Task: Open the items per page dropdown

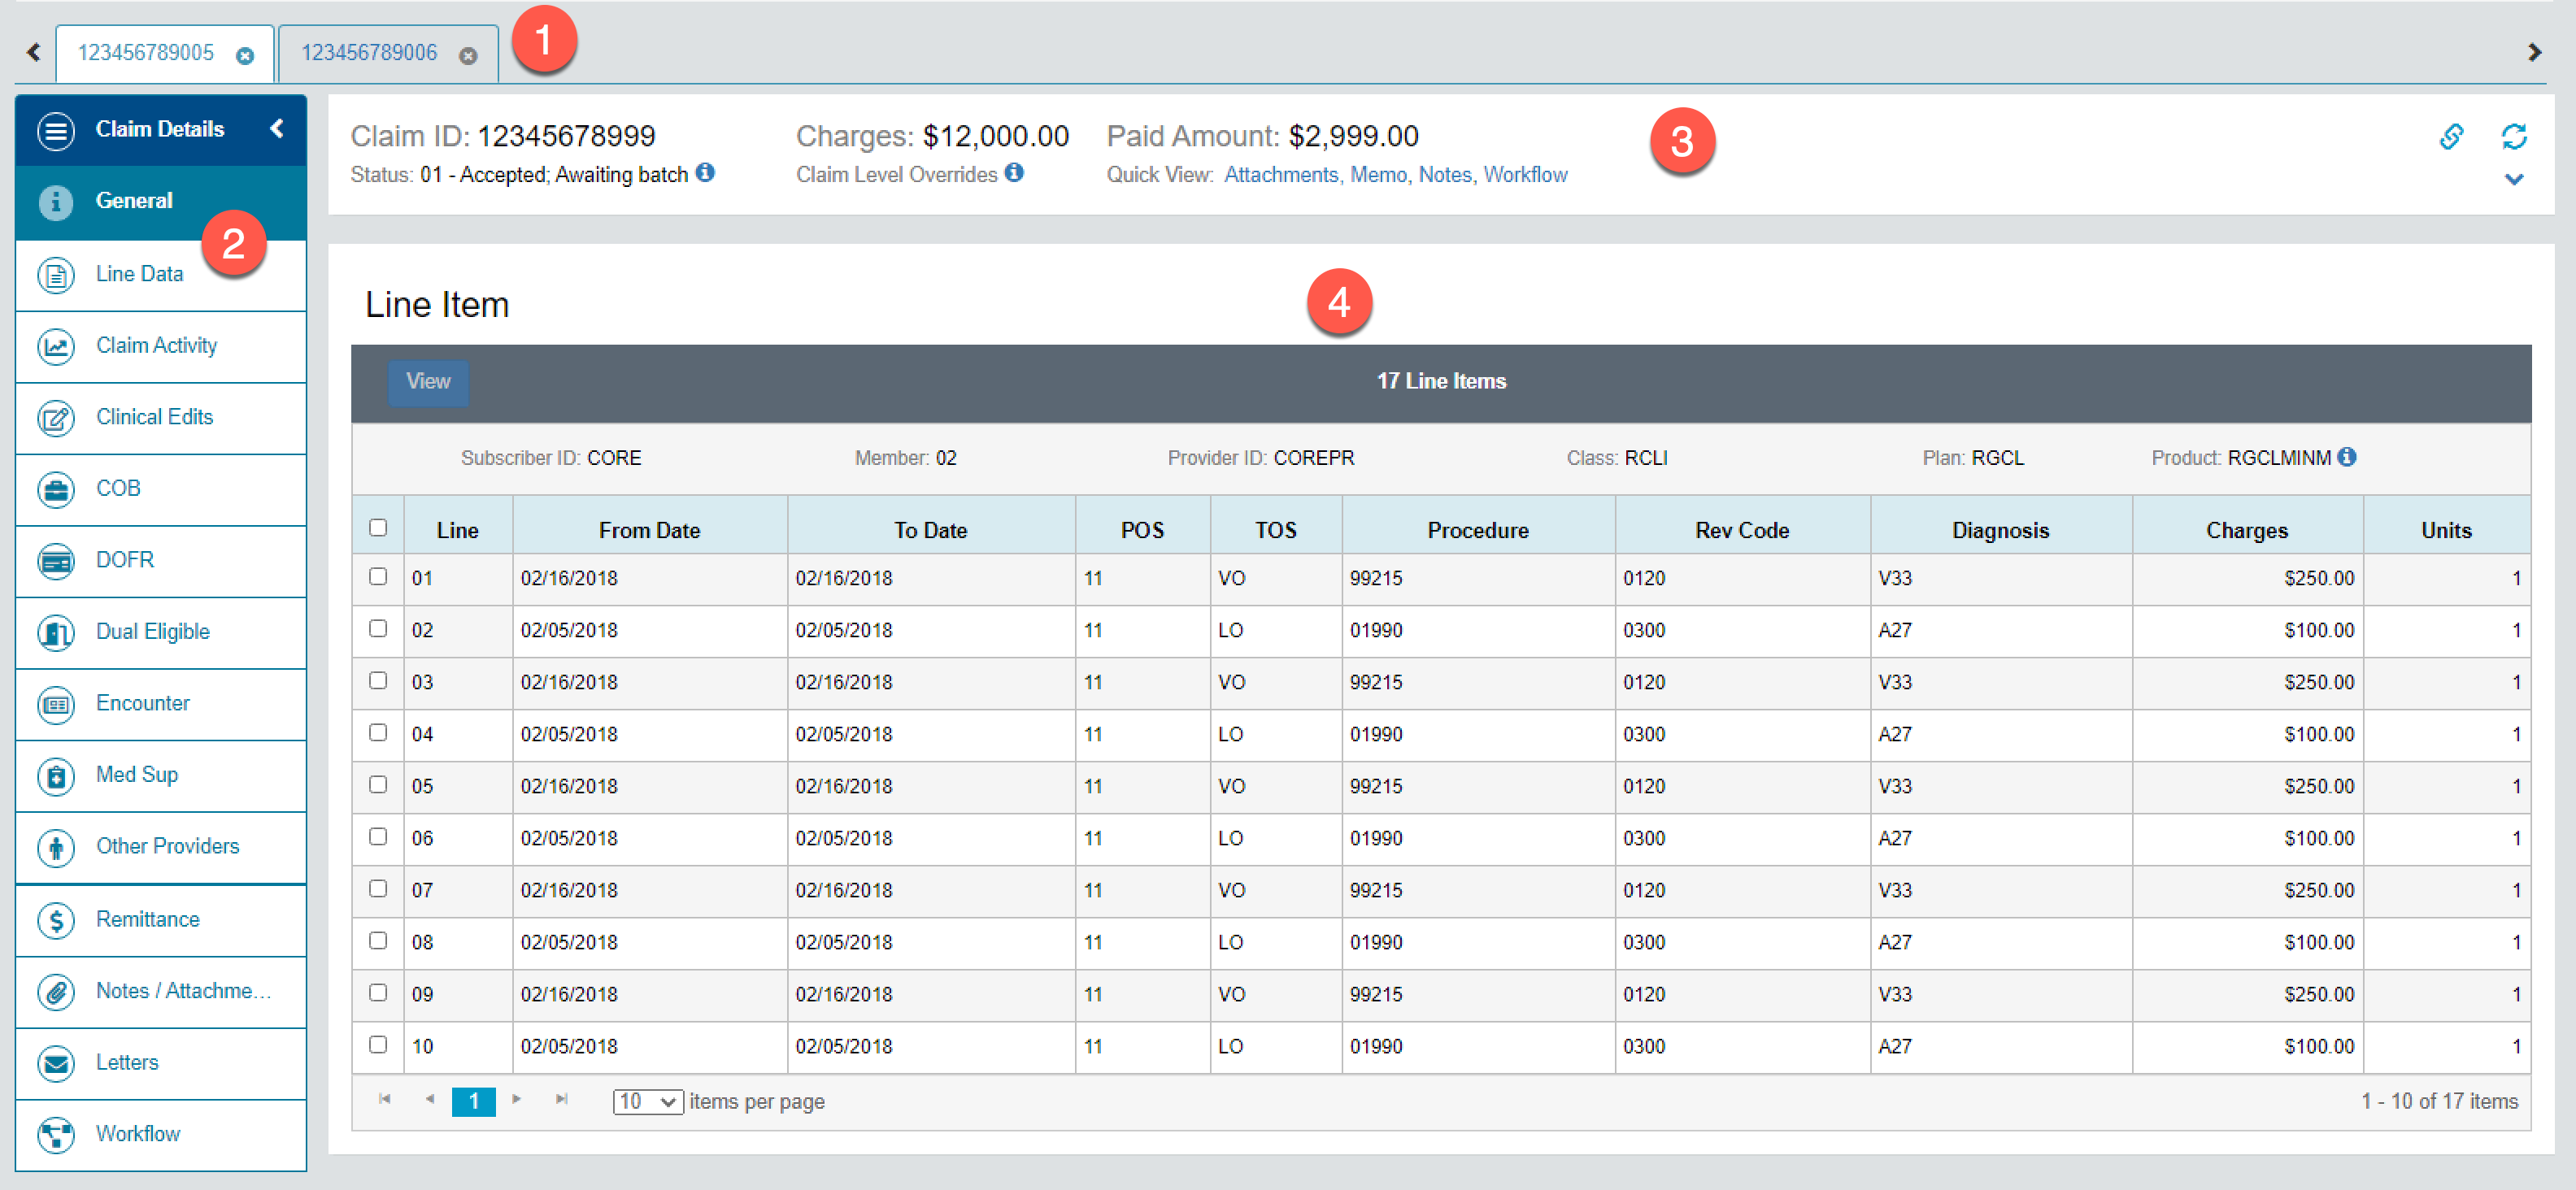Action: [x=647, y=1101]
